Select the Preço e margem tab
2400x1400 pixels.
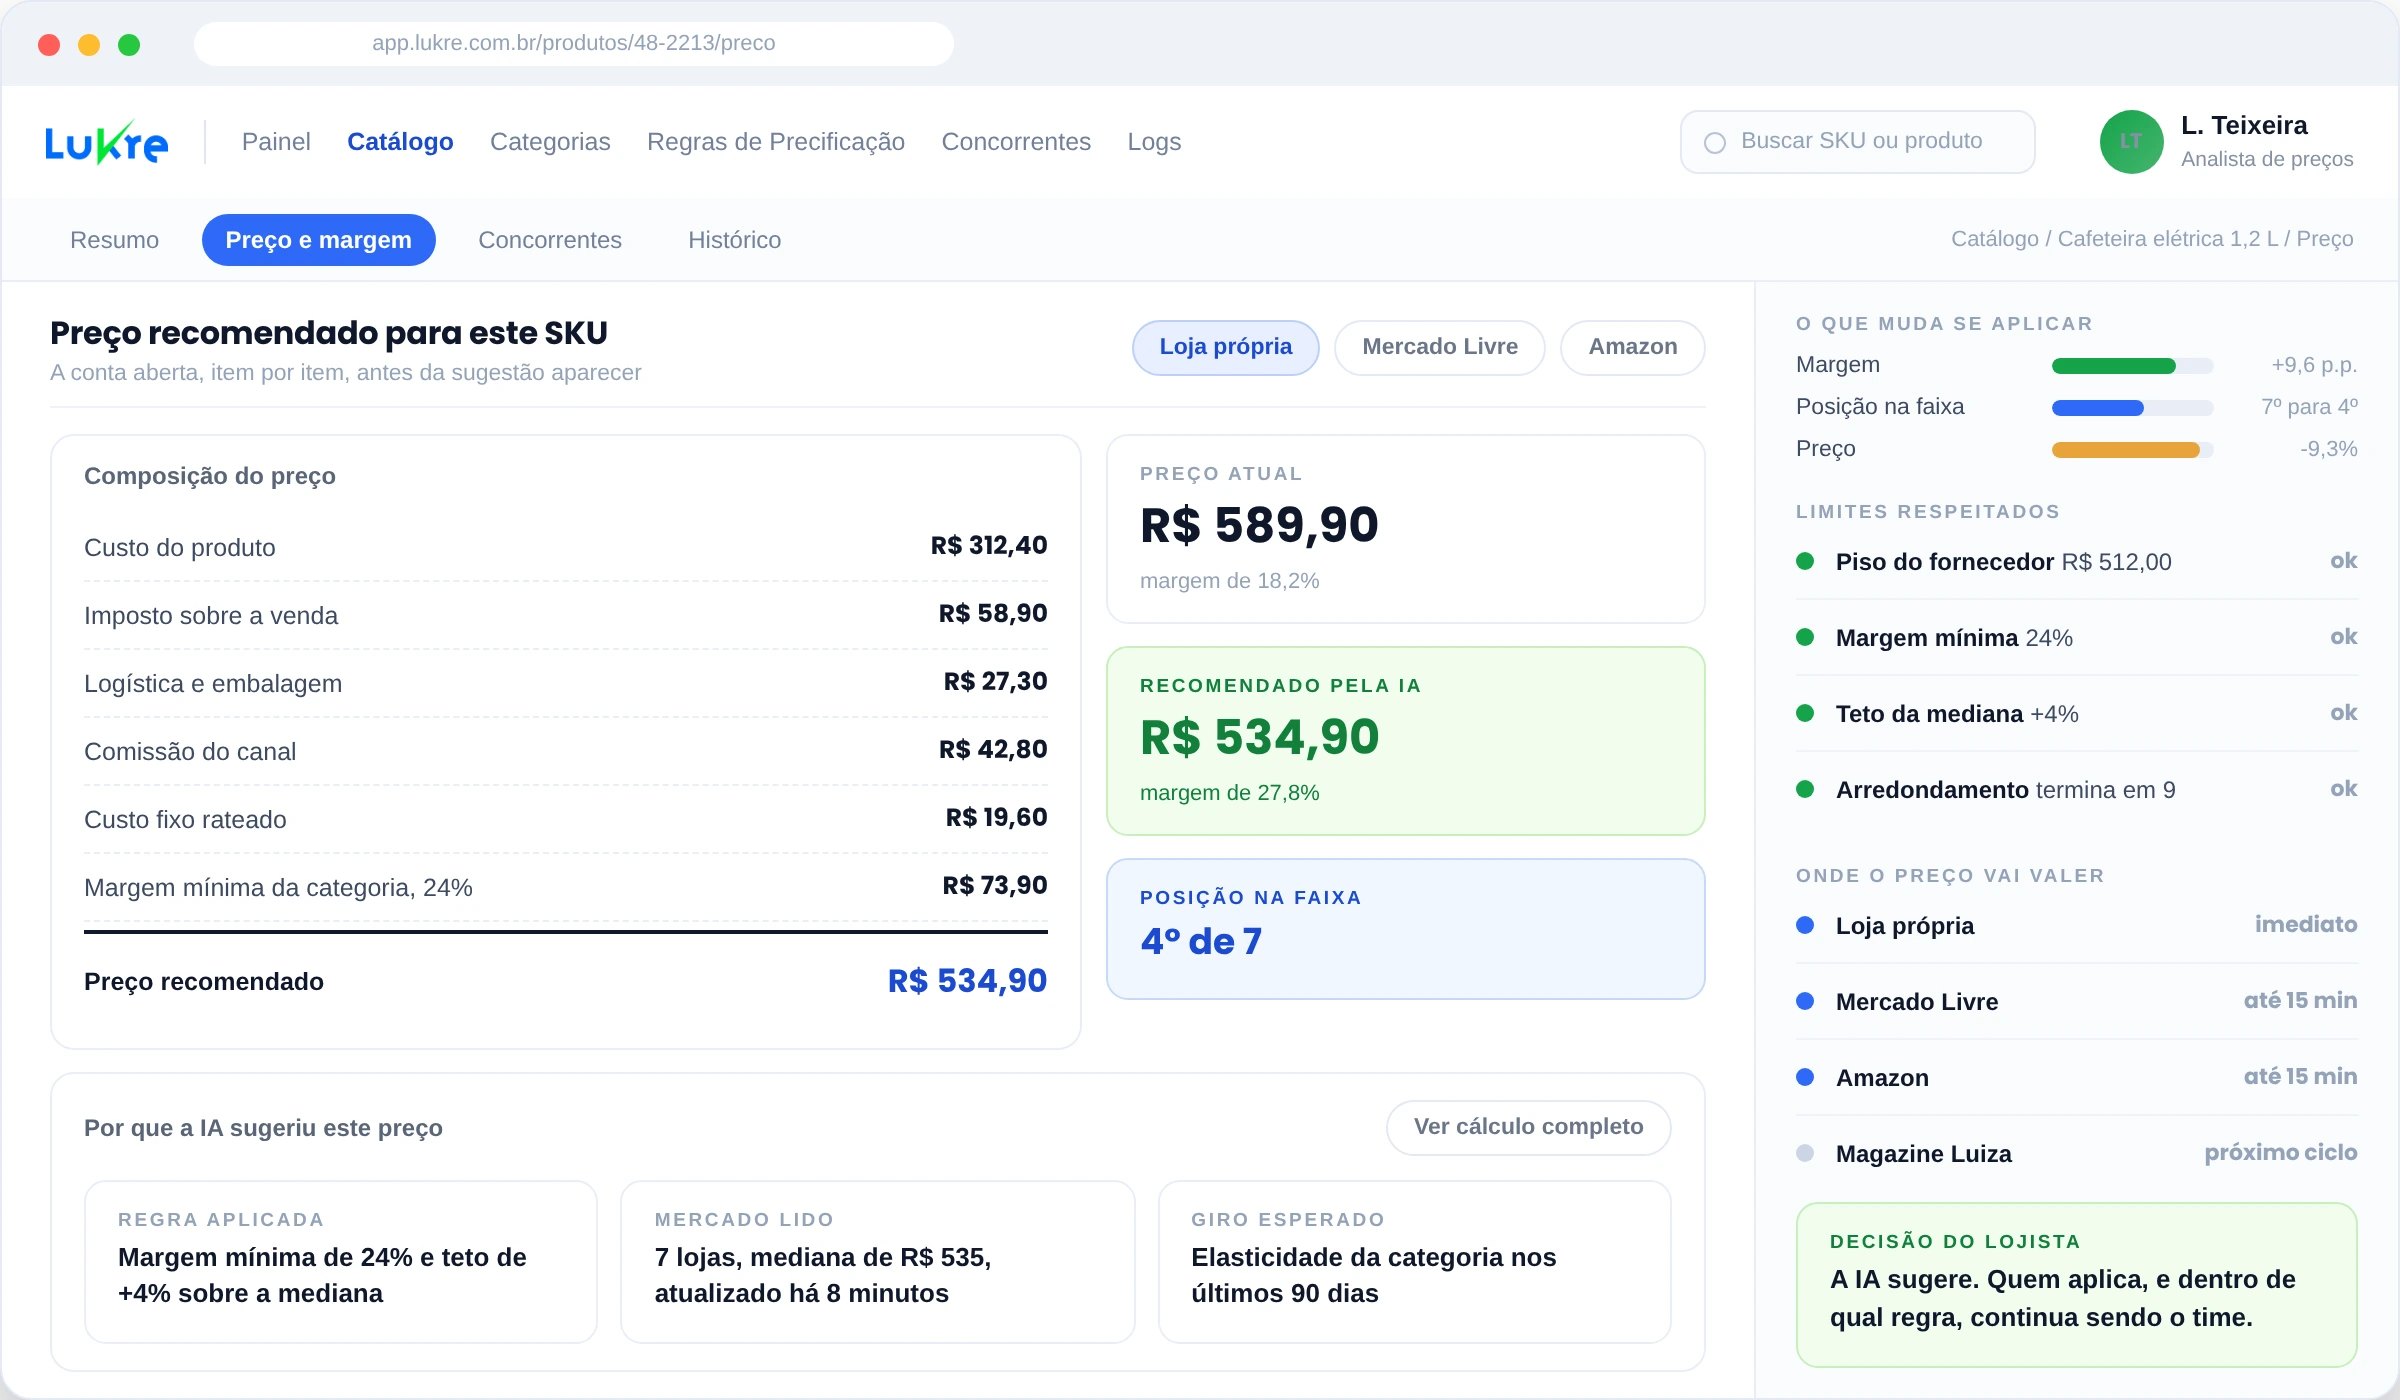tap(318, 240)
